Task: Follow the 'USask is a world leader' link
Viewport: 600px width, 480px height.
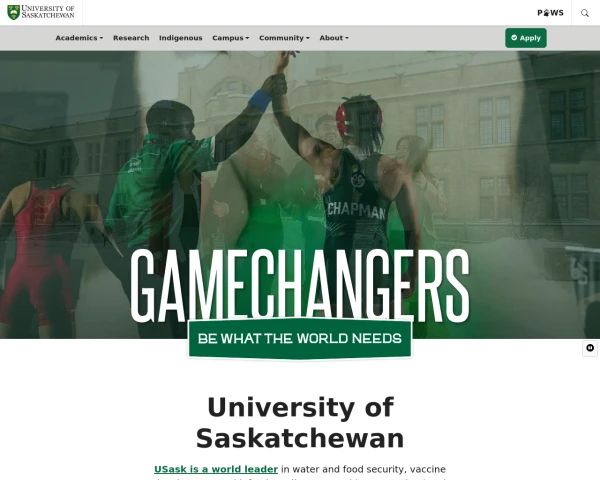Action: [216, 469]
